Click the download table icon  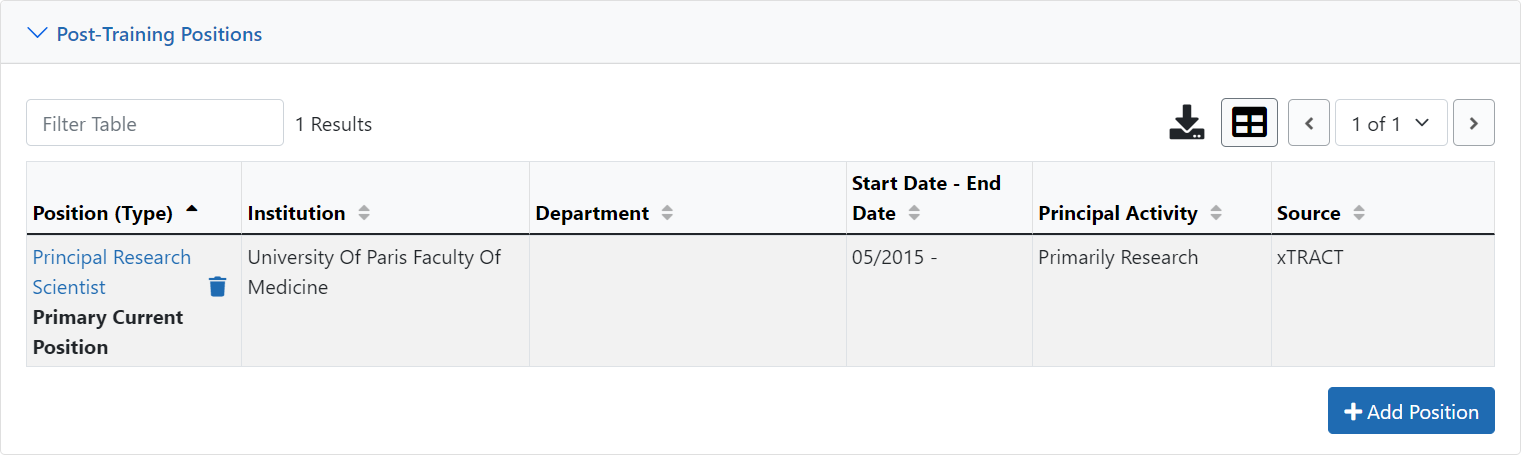1187,123
